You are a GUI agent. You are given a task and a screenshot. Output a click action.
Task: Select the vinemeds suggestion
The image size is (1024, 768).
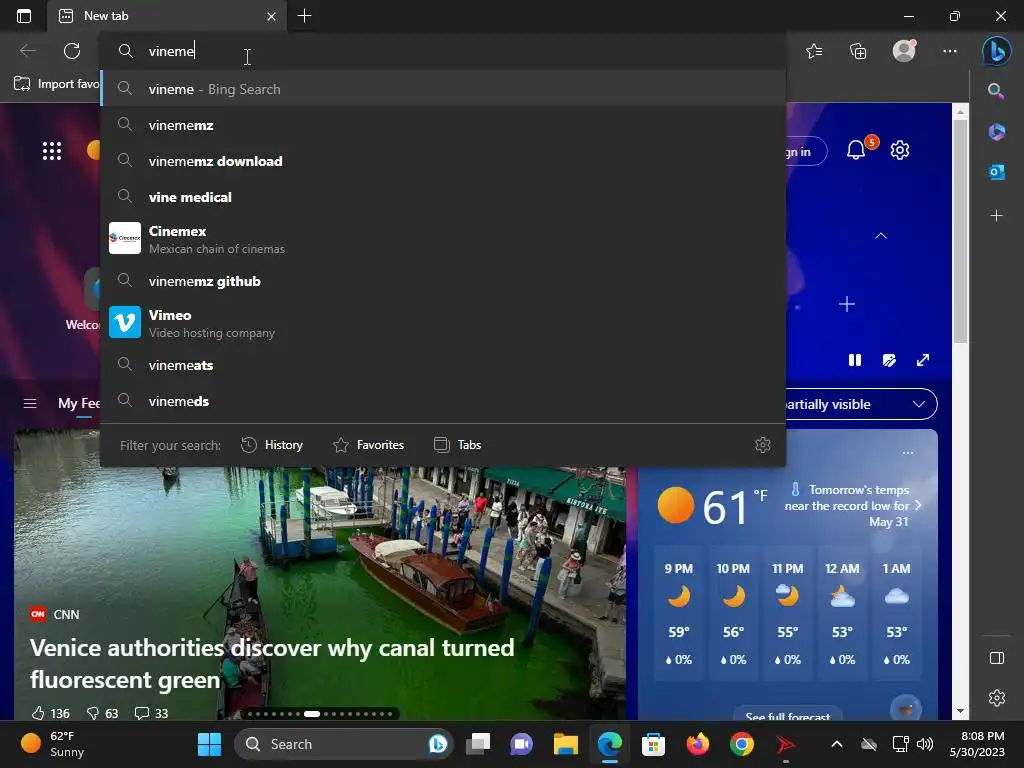tap(443, 402)
